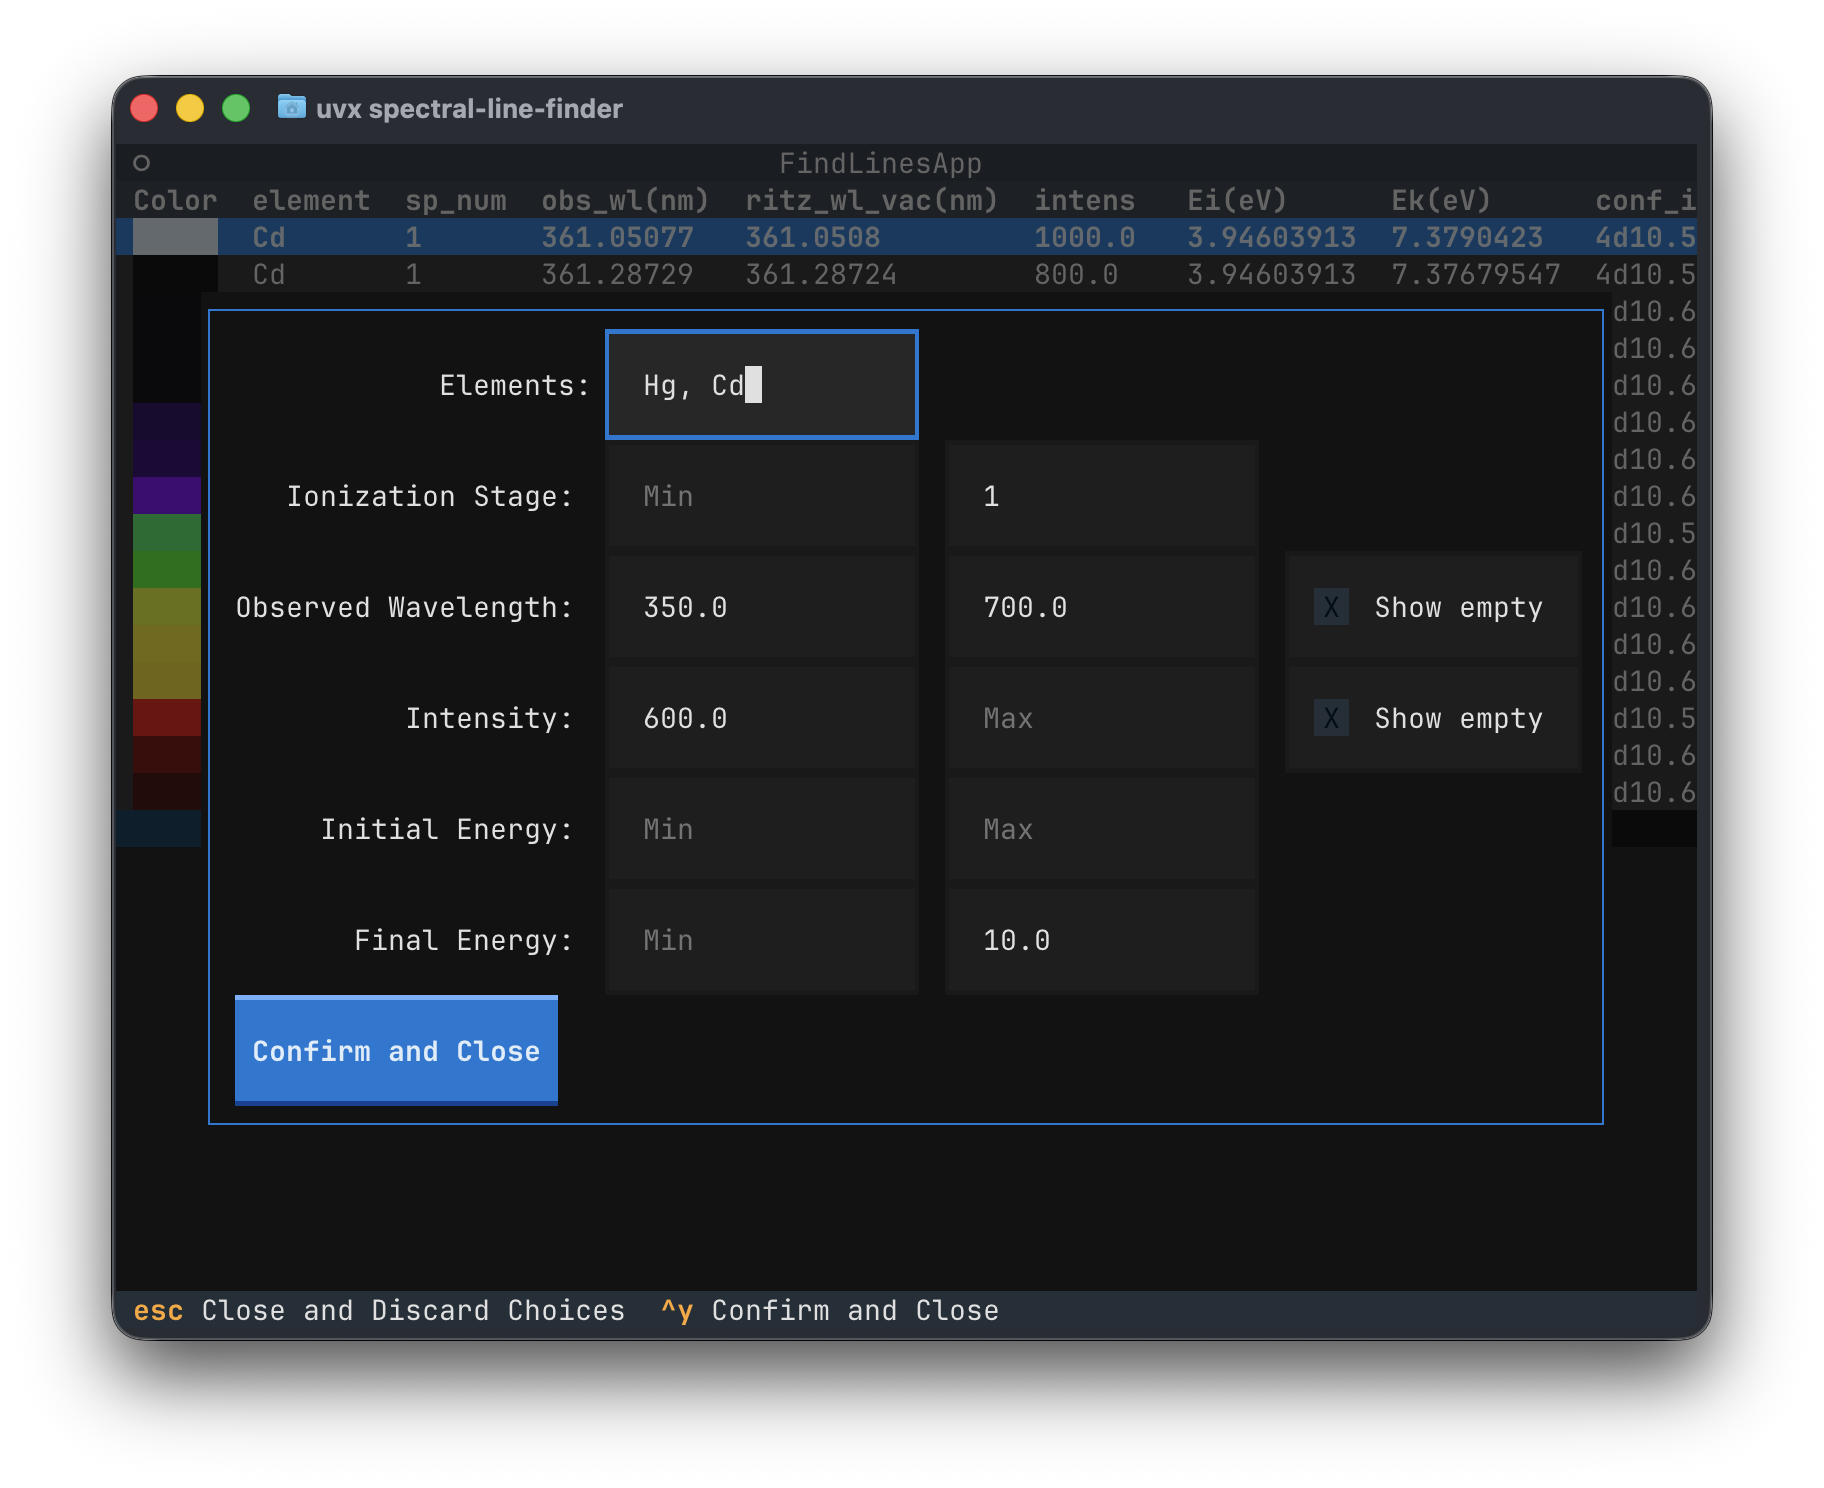Click the Intensity minimum field 600.0
Viewport: 1824px width, 1488px height.
pyautogui.click(x=761, y=718)
